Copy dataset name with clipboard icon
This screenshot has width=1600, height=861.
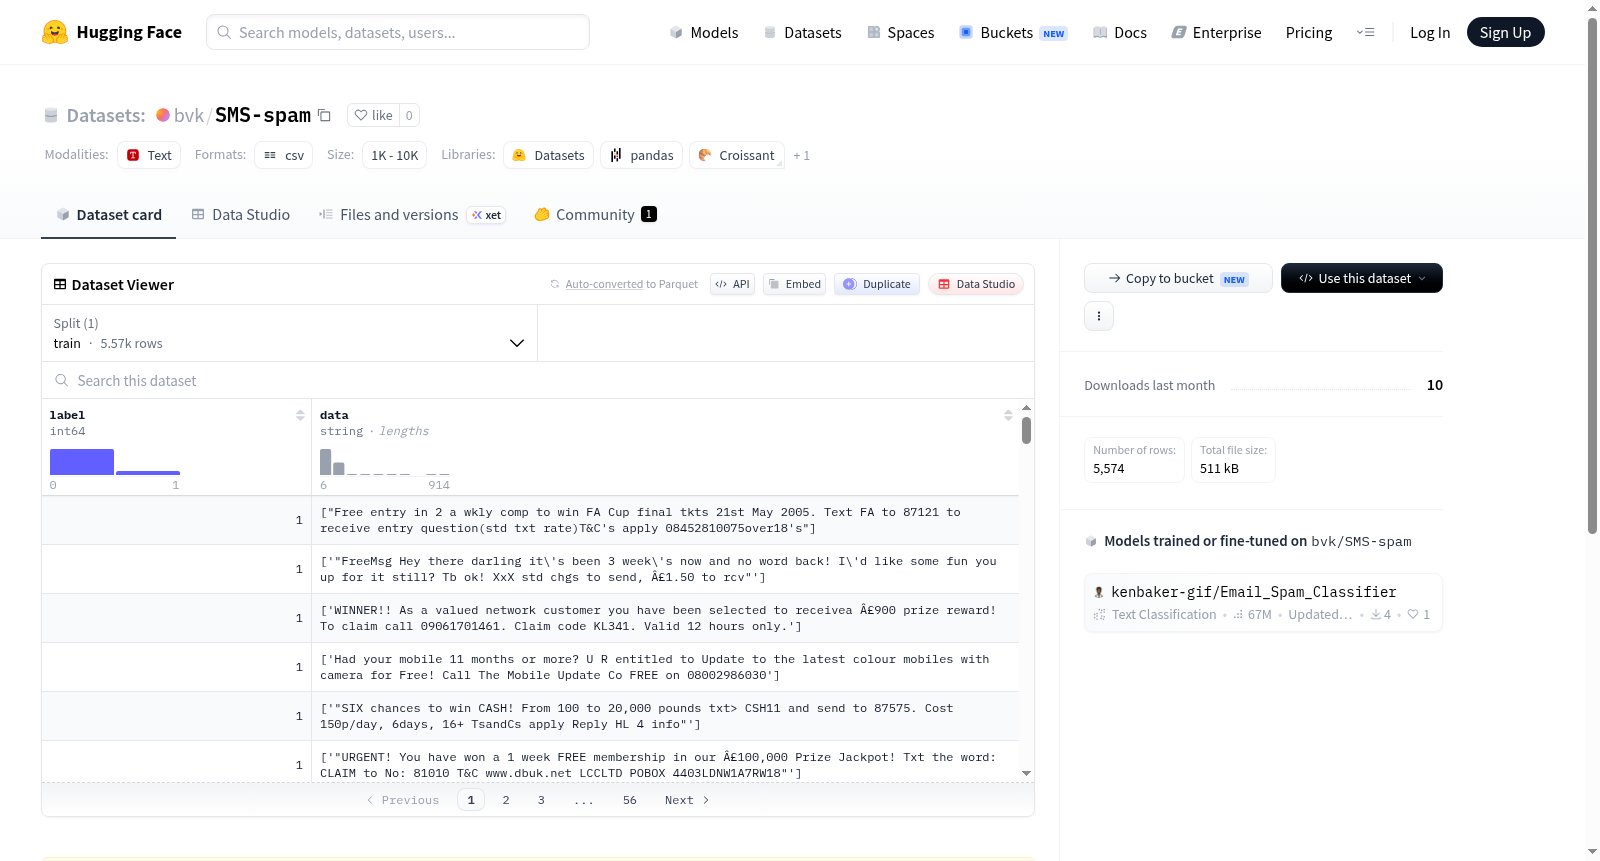[x=324, y=115]
